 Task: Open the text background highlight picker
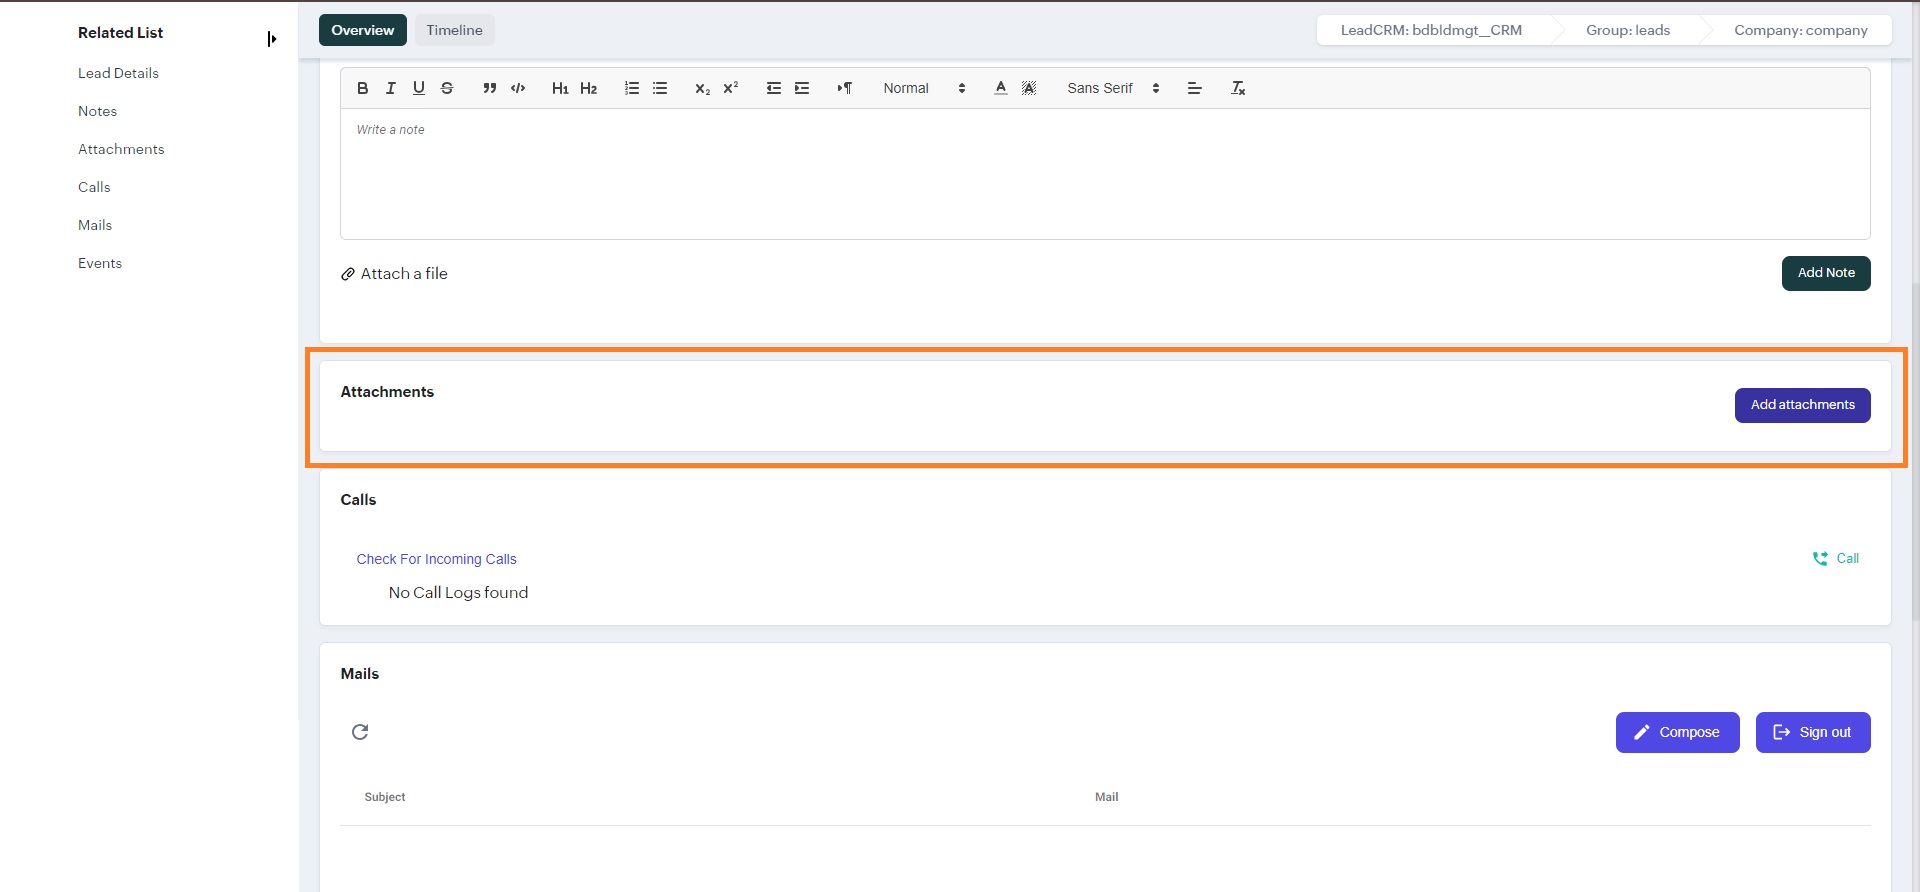pyautogui.click(x=1029, y=88)
